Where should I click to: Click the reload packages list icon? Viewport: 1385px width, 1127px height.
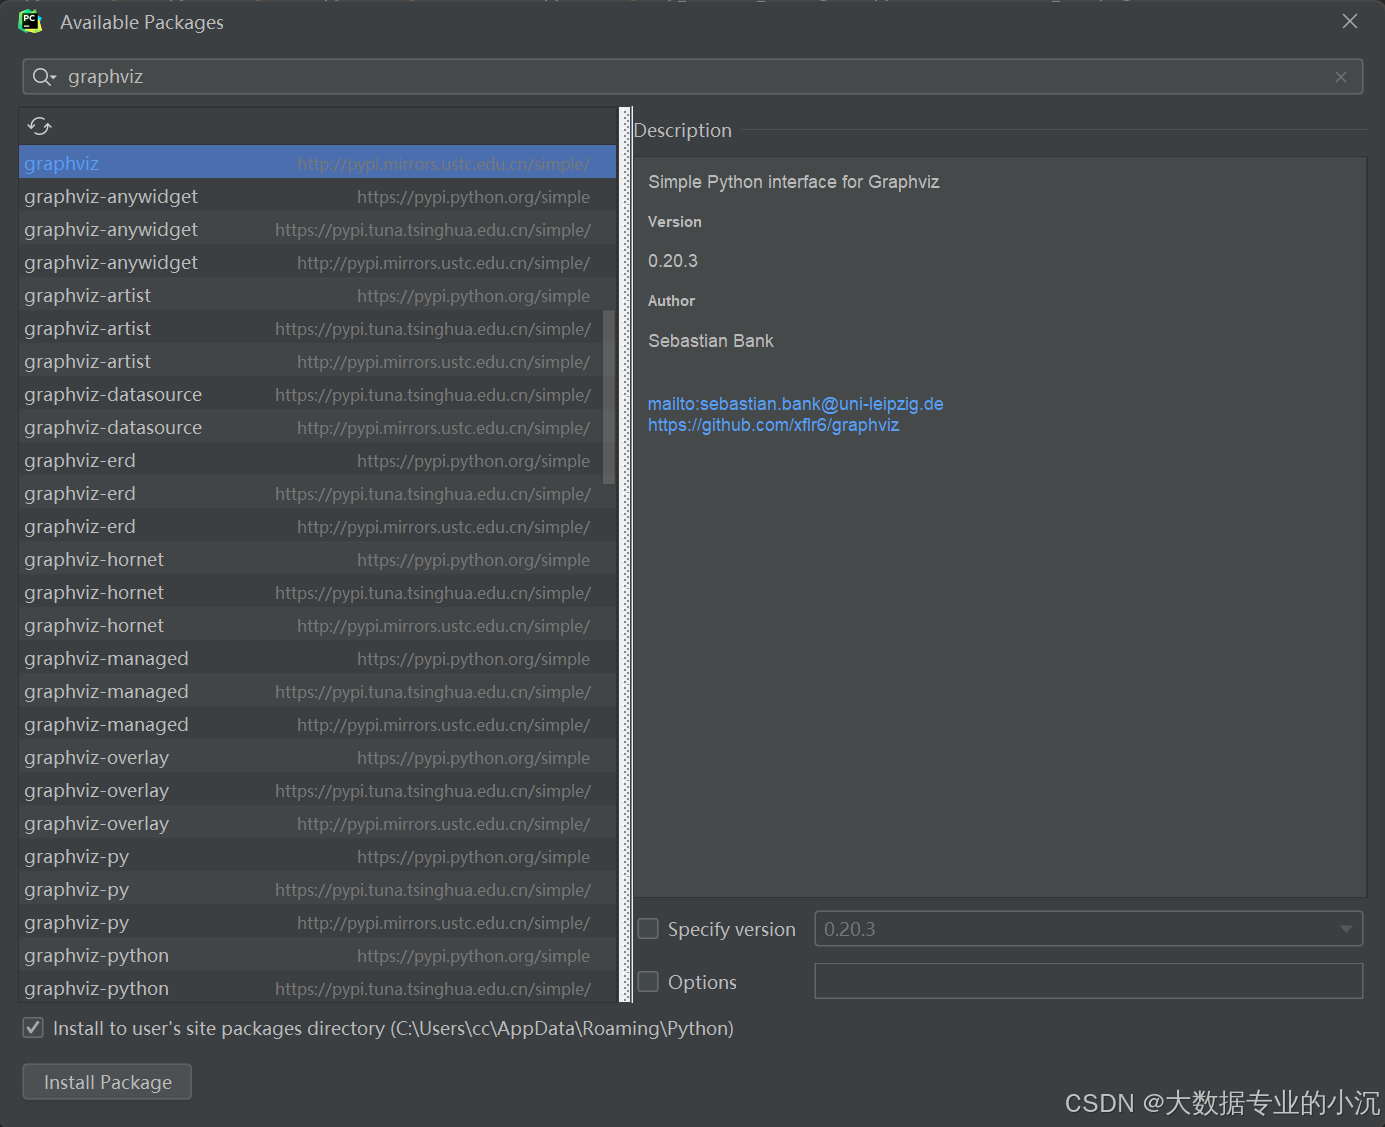[x=39, y=126]
